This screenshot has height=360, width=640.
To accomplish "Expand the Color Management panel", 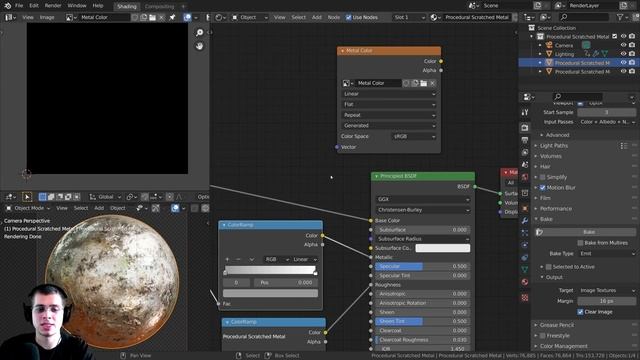I will [x=563, y=346].
